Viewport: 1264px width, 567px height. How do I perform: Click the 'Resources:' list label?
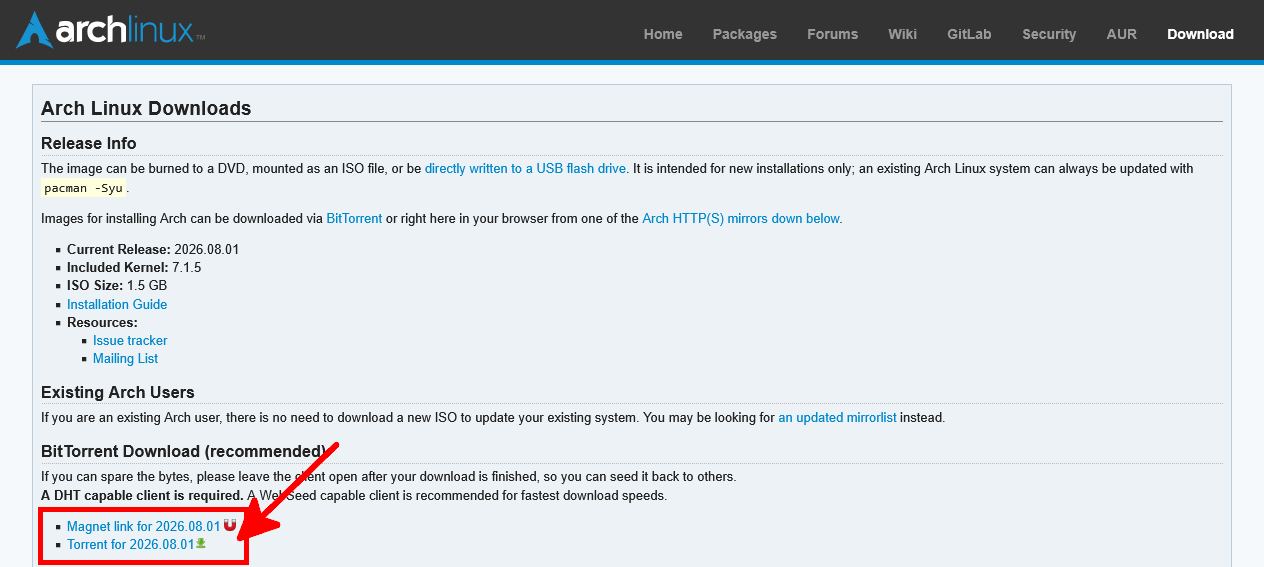[102, 322]
